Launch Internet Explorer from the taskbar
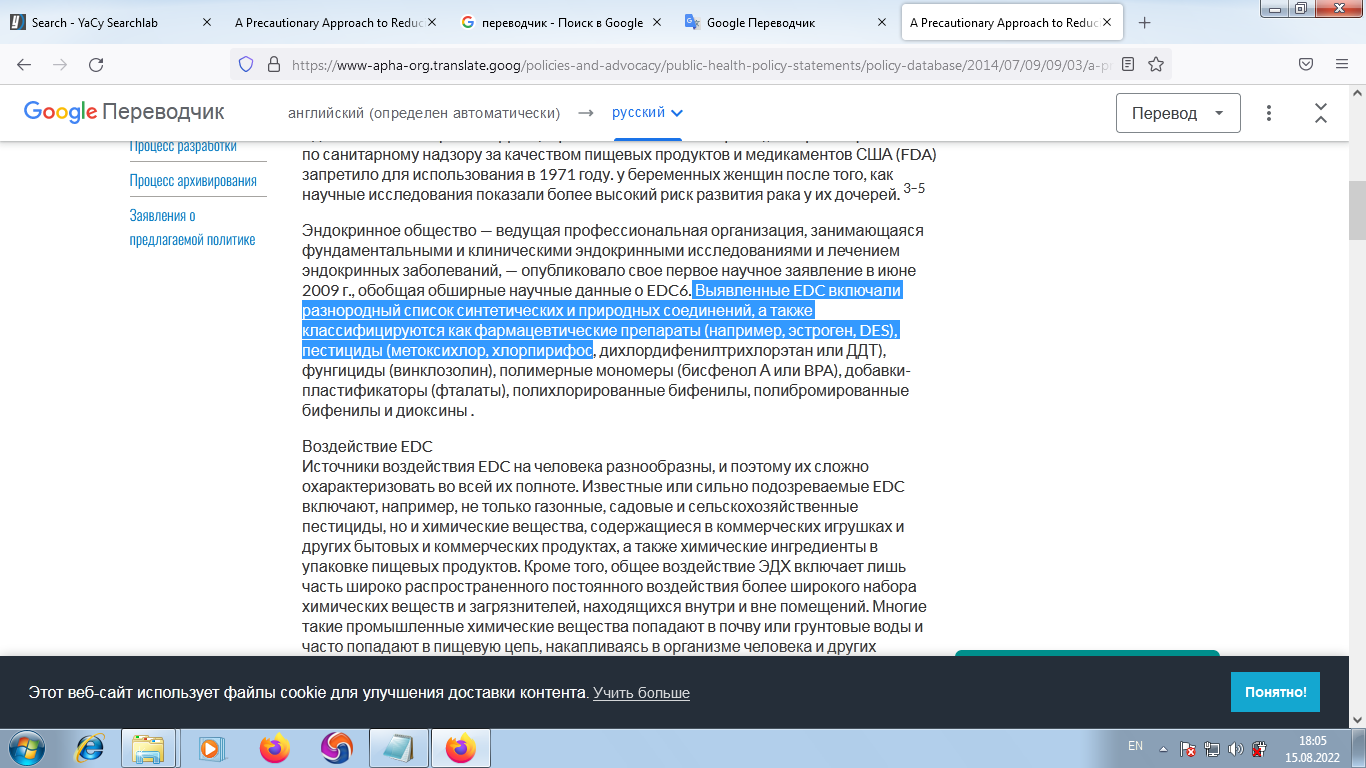The height and width of the screenshot is (768, 1366). pyautogui.click(x=90, y=747)
